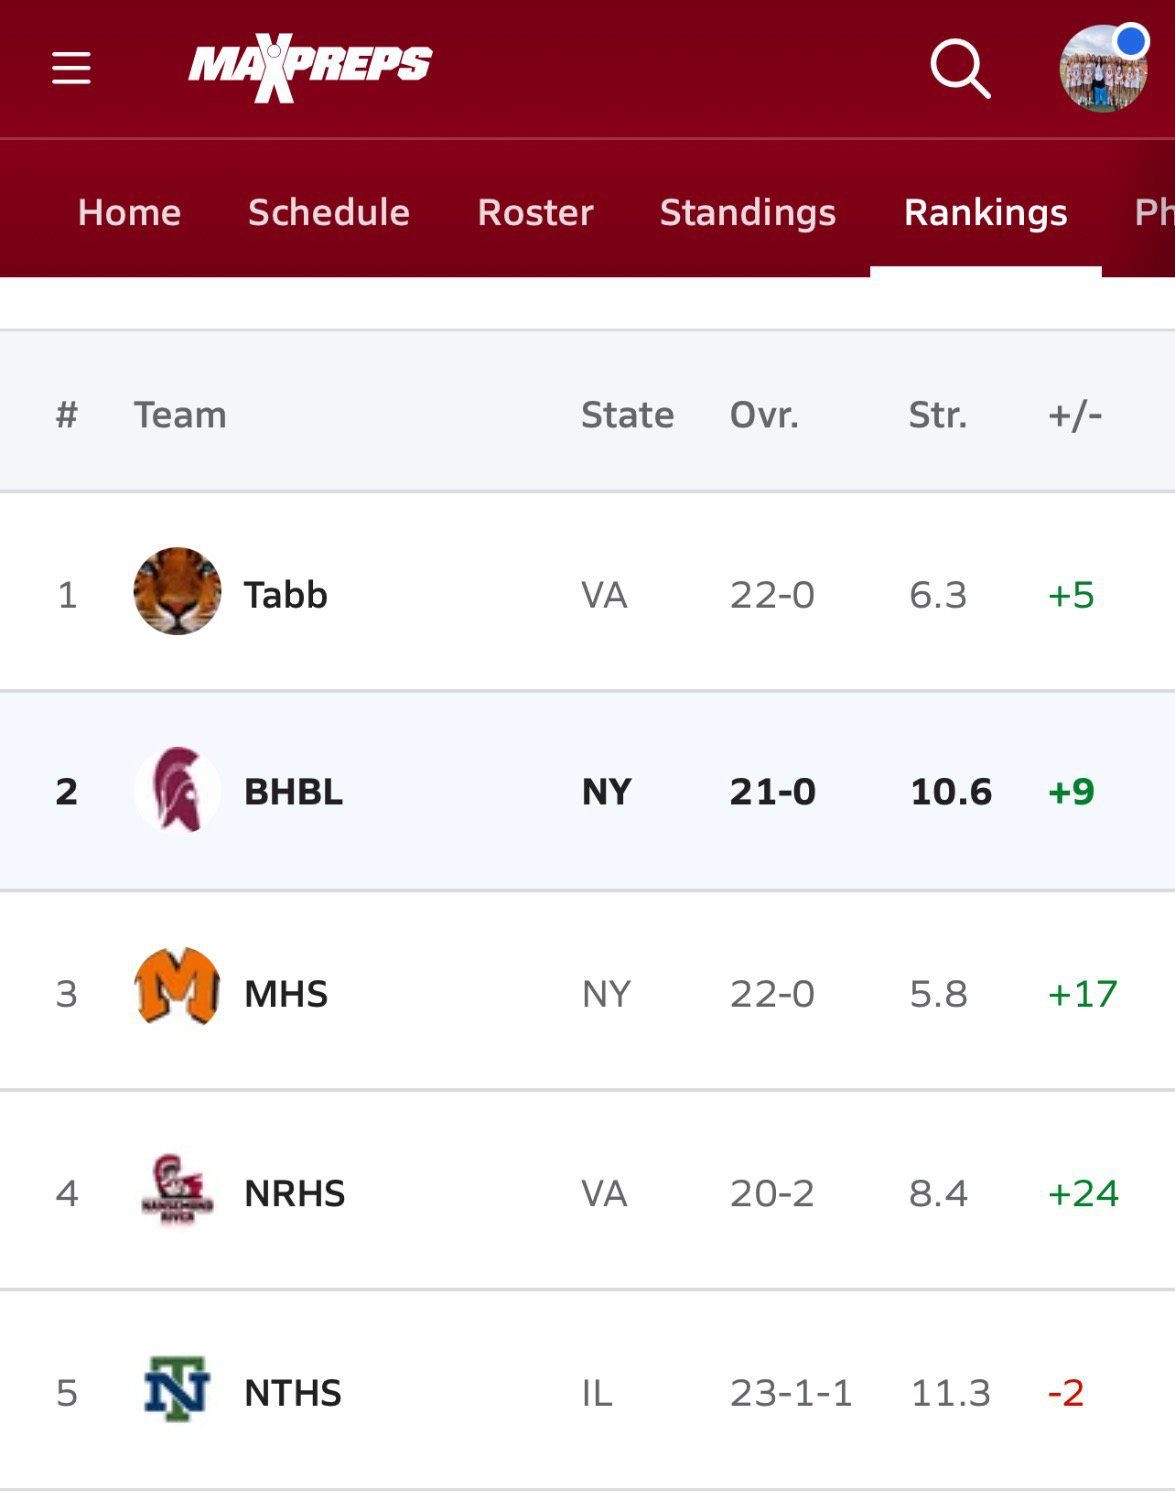The image size is (1175, 1500).
Task: Open the search magnifier
Action: 960,68
